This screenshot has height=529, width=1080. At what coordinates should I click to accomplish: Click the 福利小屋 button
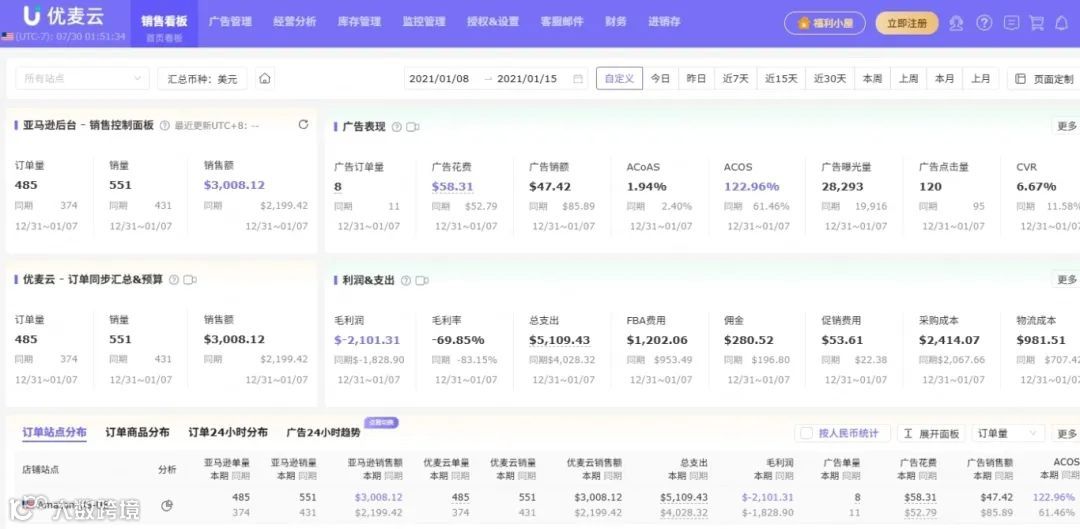825,23
